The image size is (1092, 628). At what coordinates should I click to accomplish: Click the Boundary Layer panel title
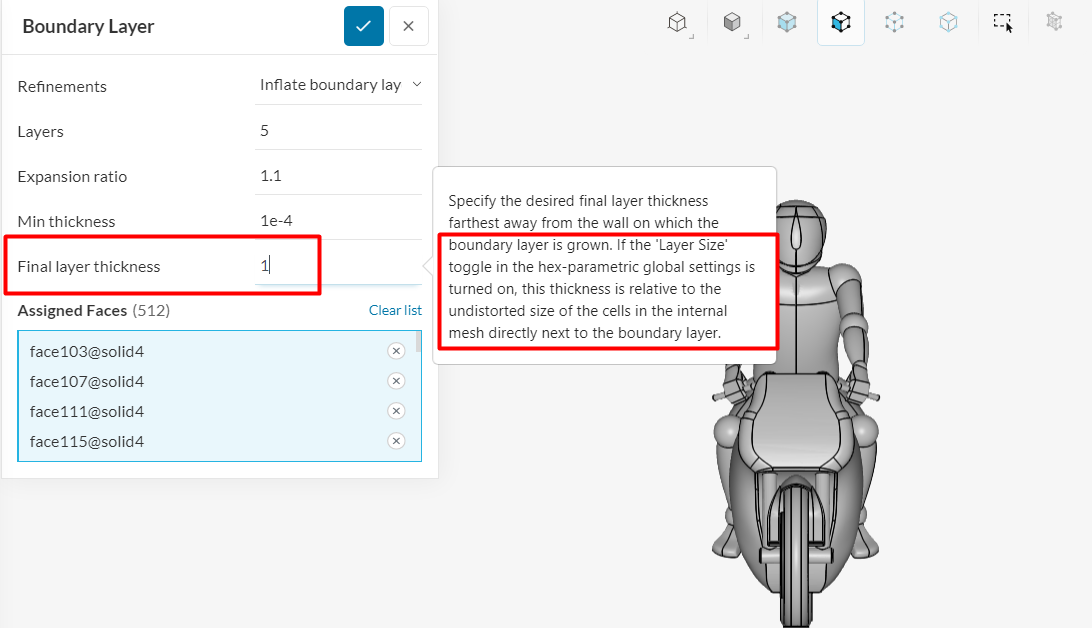click(88, 26)
